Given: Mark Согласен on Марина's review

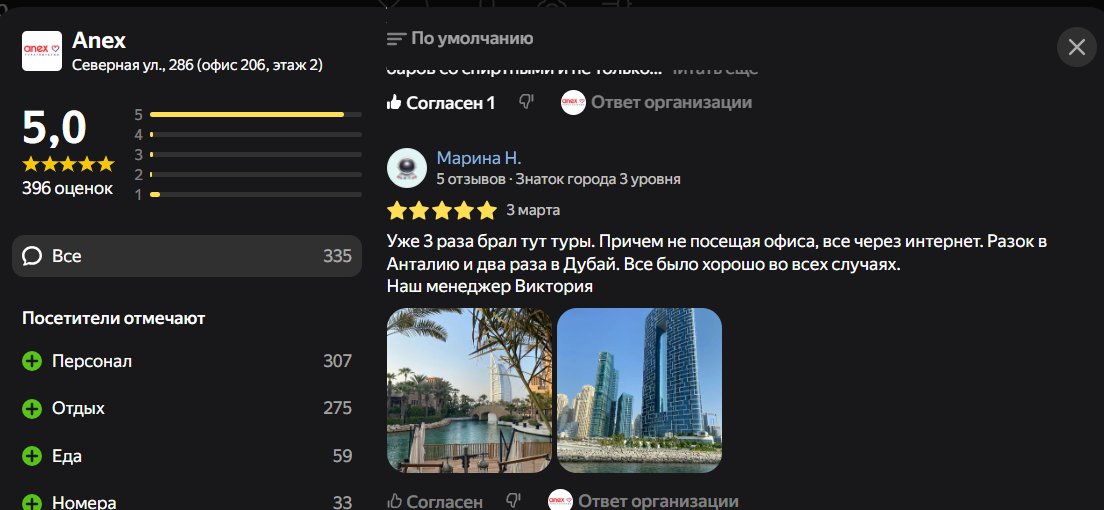Looking at the screenshot, I should [435, 502].
